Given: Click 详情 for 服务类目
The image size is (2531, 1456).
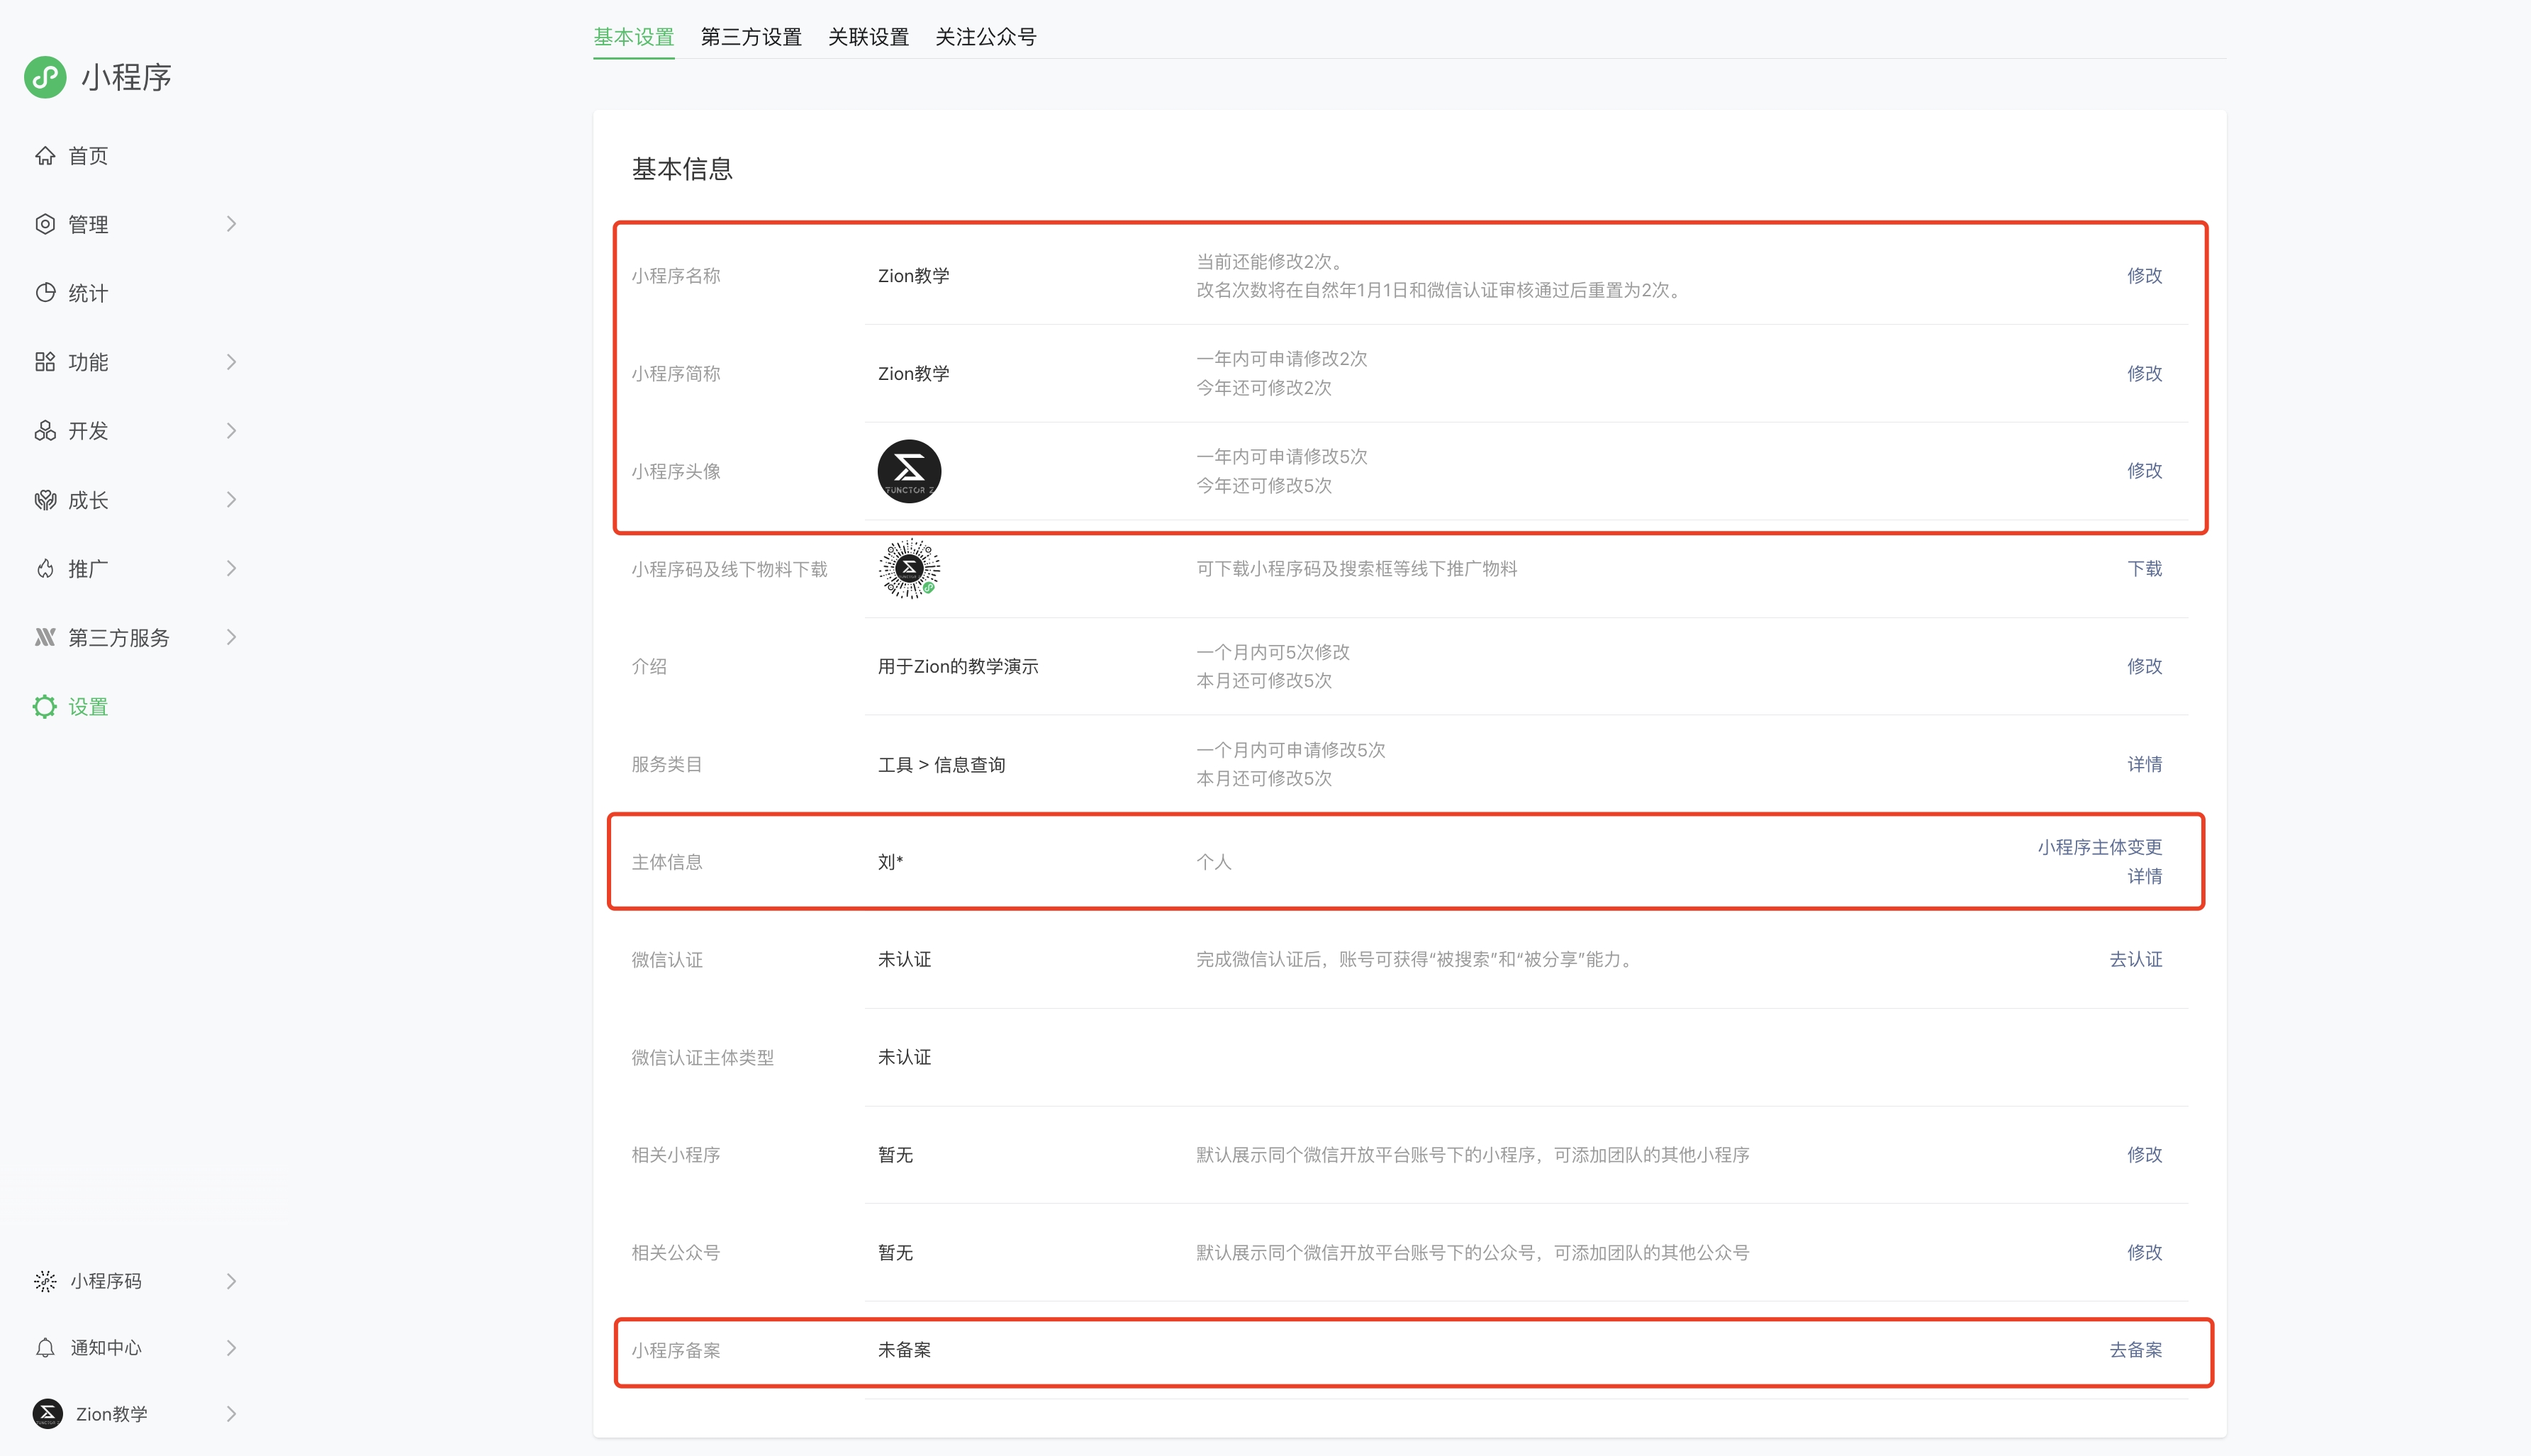Looking at the screenshot, I should pyautogui.click(x=2144, y=764).
